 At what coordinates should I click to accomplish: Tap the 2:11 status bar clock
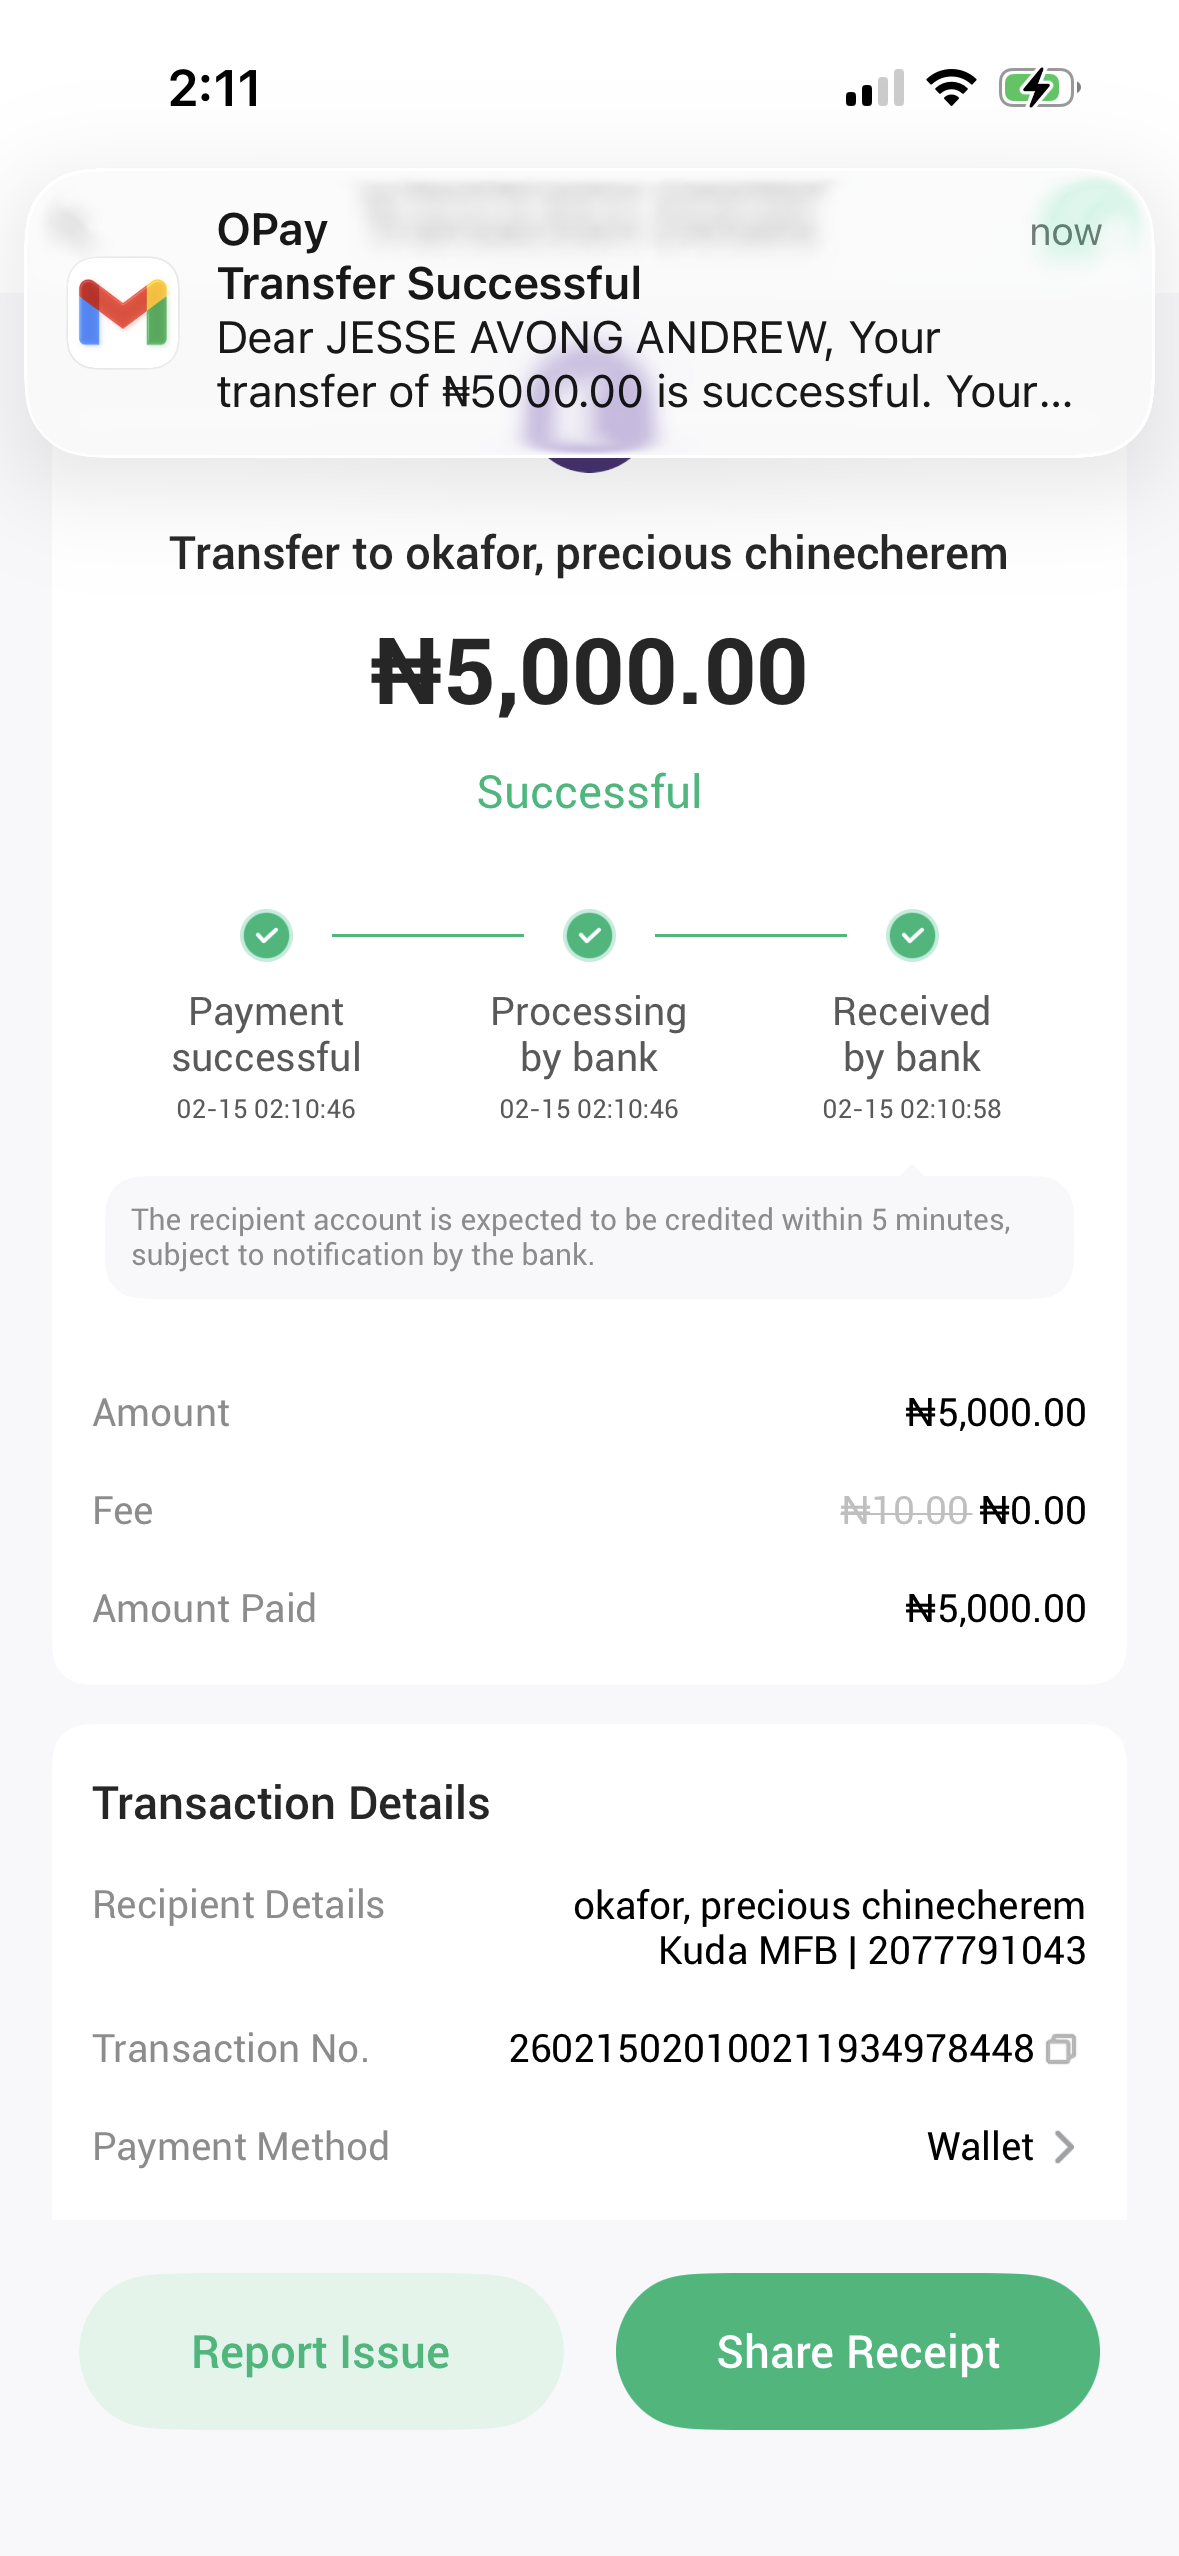coord(215,88)
